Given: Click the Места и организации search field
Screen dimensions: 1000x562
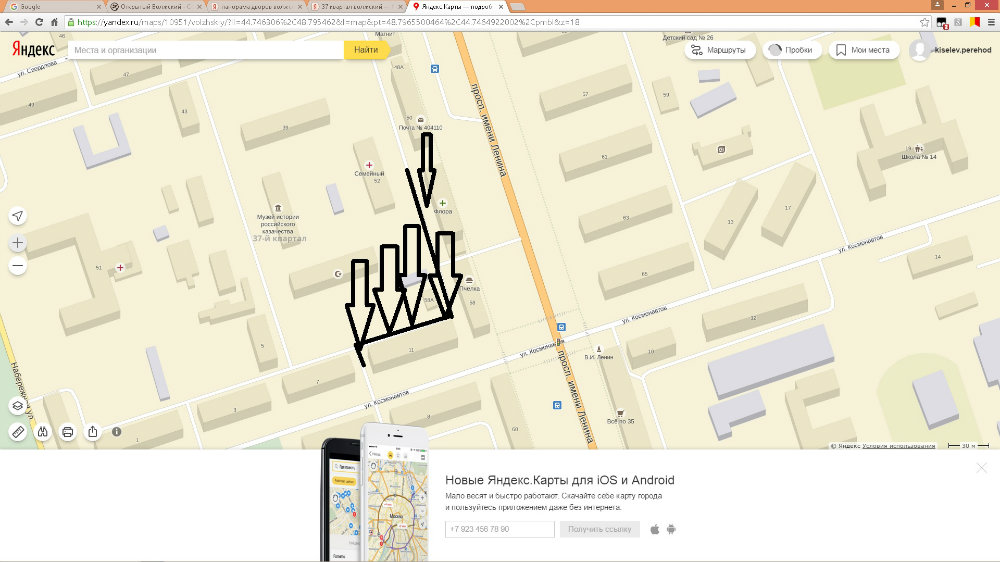Looking at the screenshot, I should (205, 49).
